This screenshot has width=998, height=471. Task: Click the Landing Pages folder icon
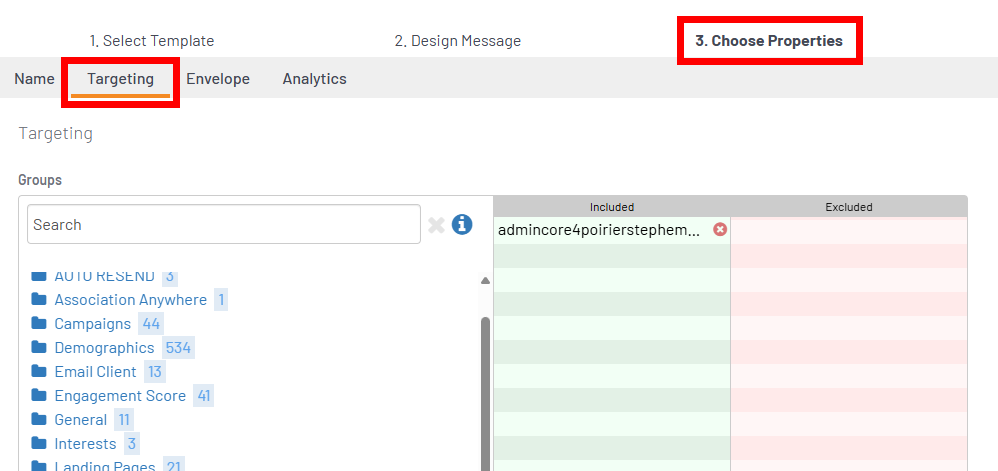[39, 465]
